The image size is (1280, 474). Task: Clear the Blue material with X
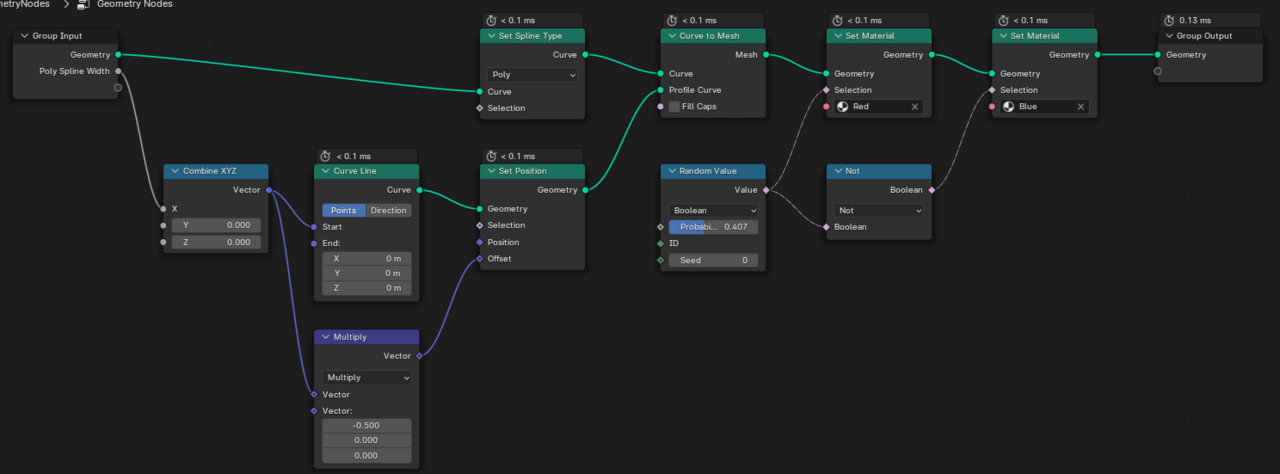coord(1080,106)
